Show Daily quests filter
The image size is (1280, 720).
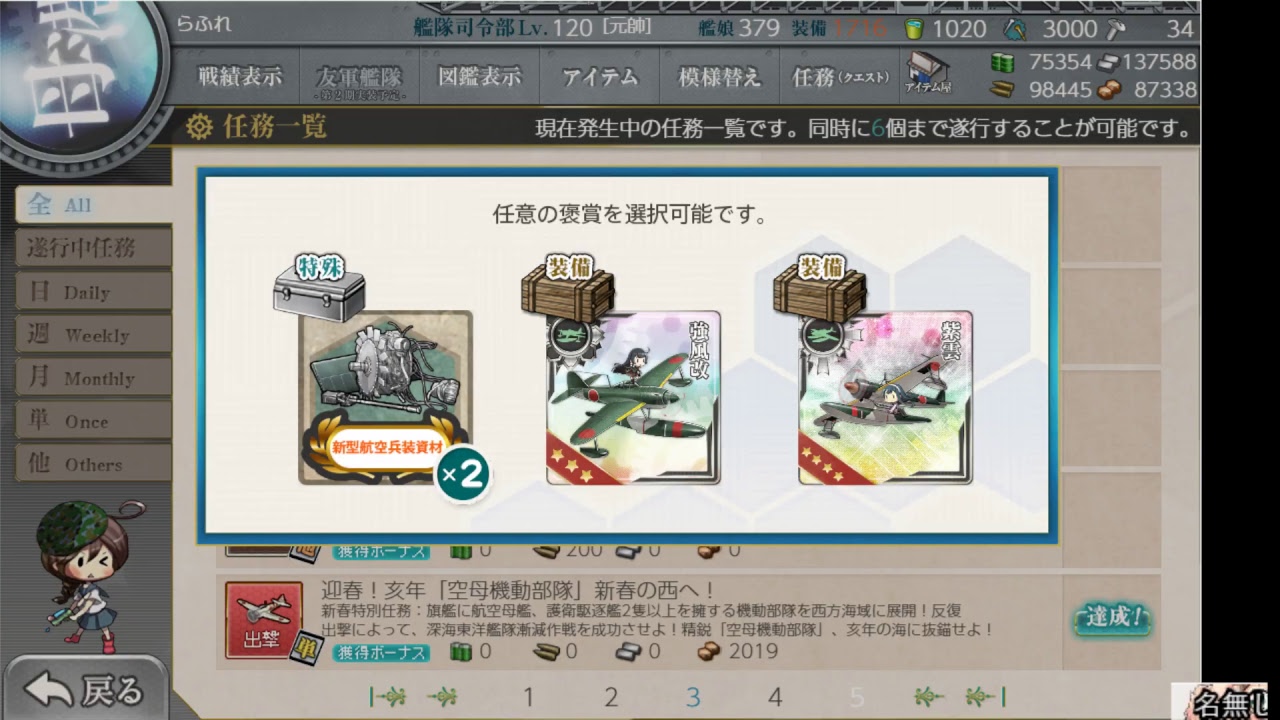[92, 291]
